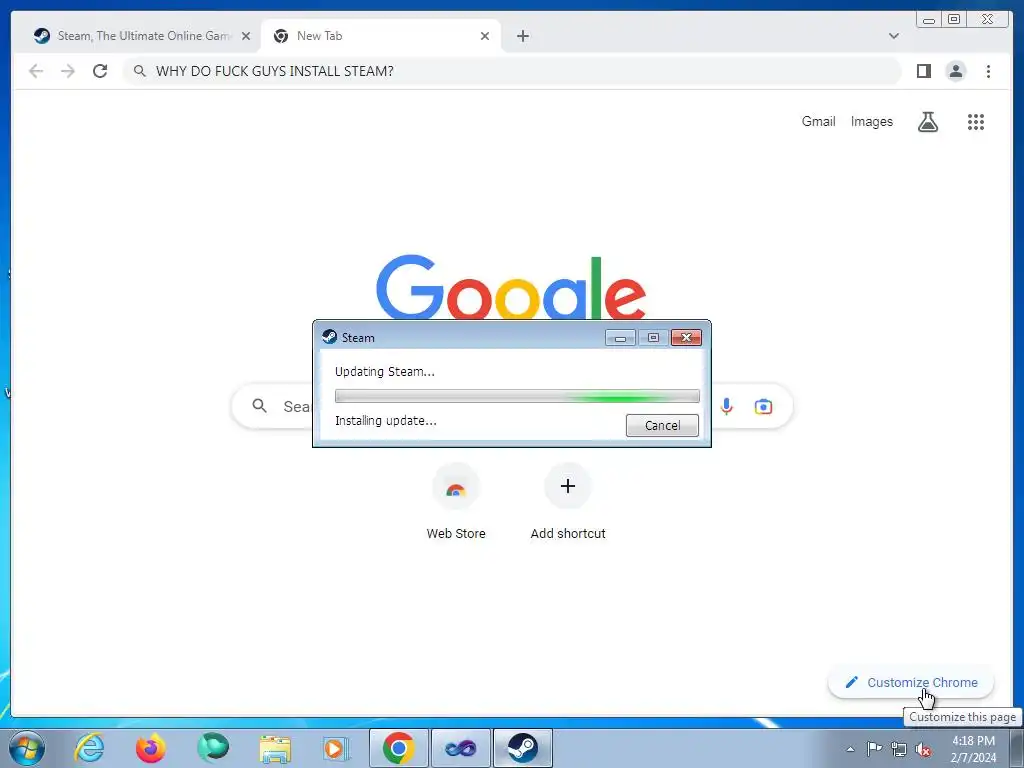Open a new tab with plus button
Screen dimensions: 1024x768
522,36
